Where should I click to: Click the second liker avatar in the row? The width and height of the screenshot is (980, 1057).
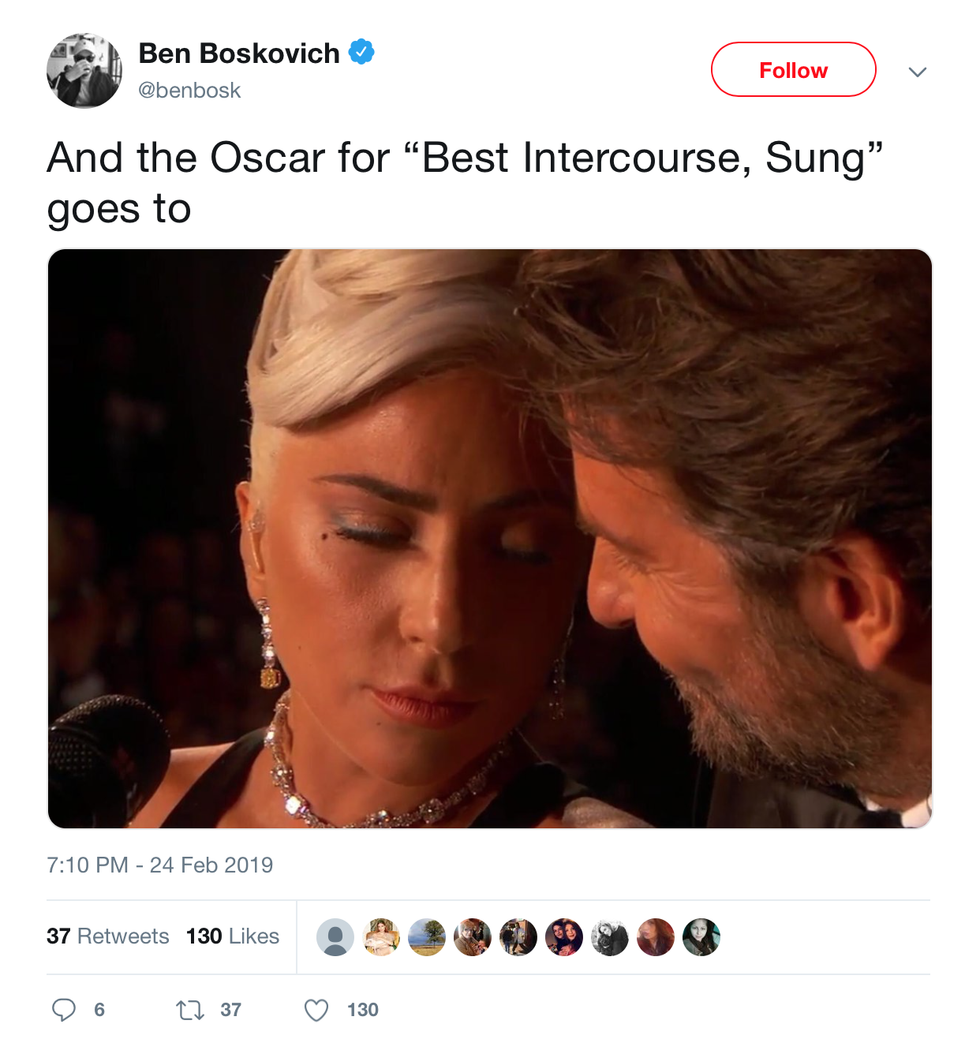tap(381, 937)
